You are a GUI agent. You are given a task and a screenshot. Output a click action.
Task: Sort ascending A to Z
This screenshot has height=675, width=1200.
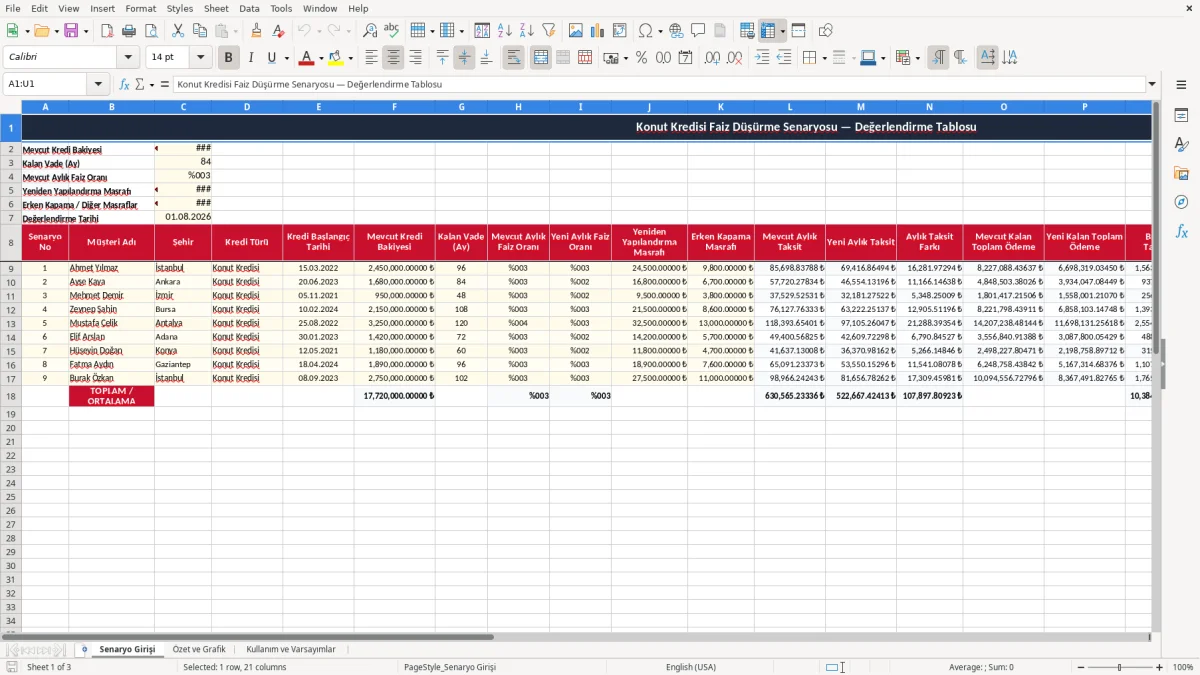[505, 31]
